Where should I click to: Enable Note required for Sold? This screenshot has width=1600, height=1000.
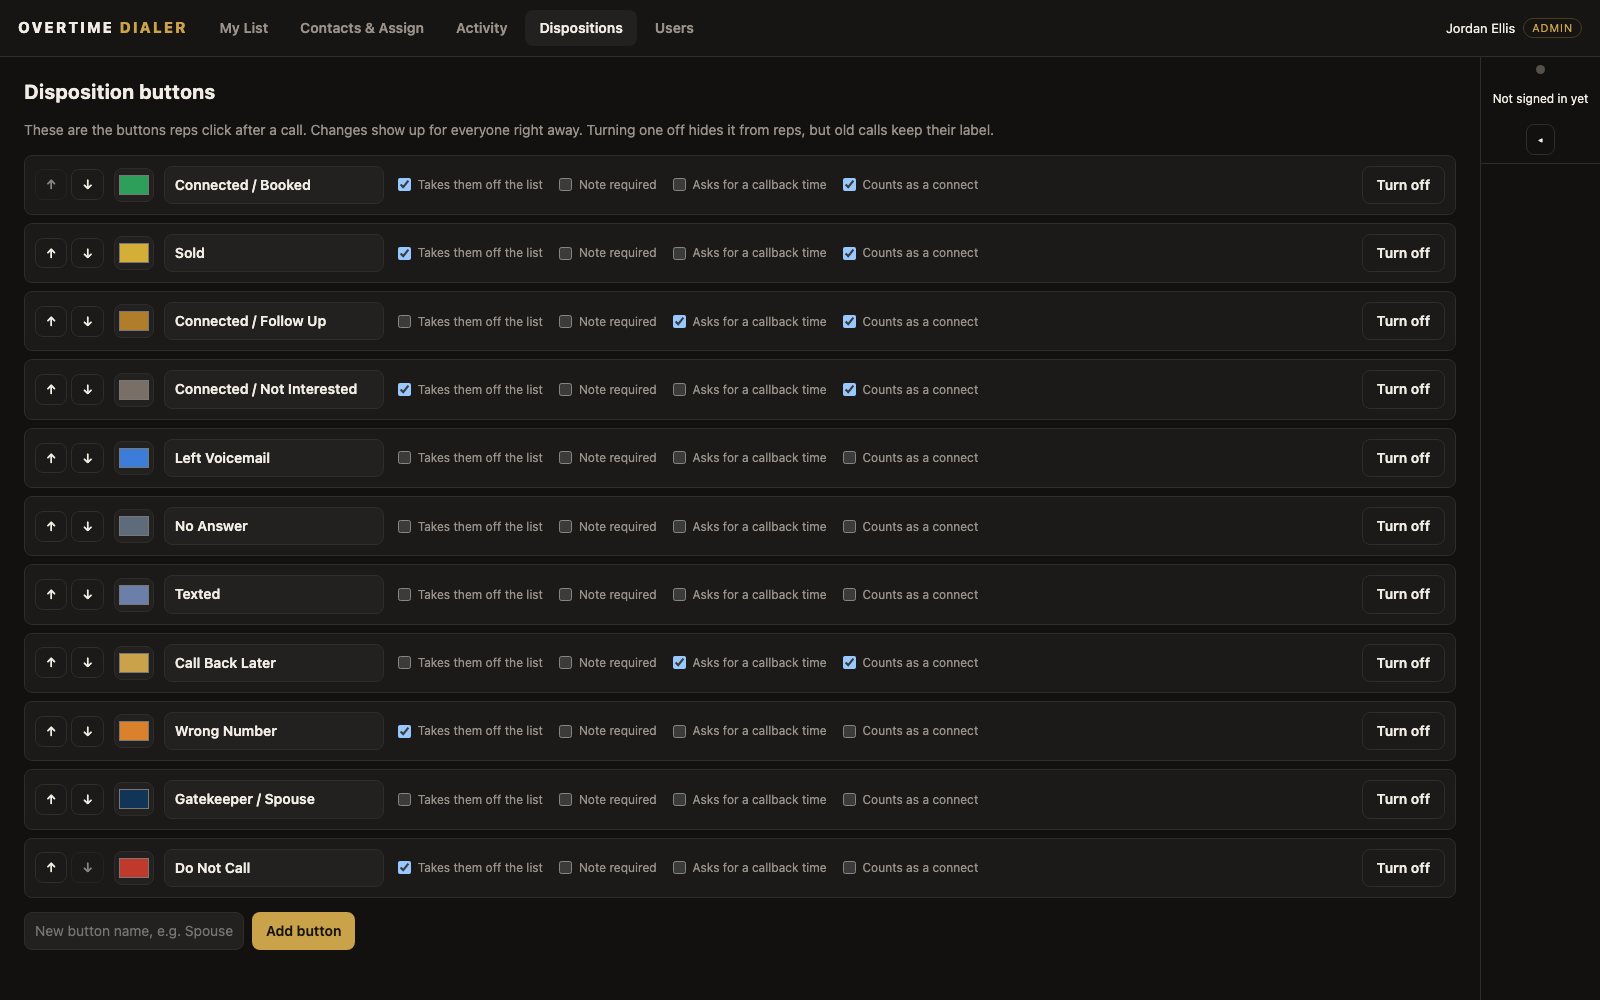[x=565, y=253]
